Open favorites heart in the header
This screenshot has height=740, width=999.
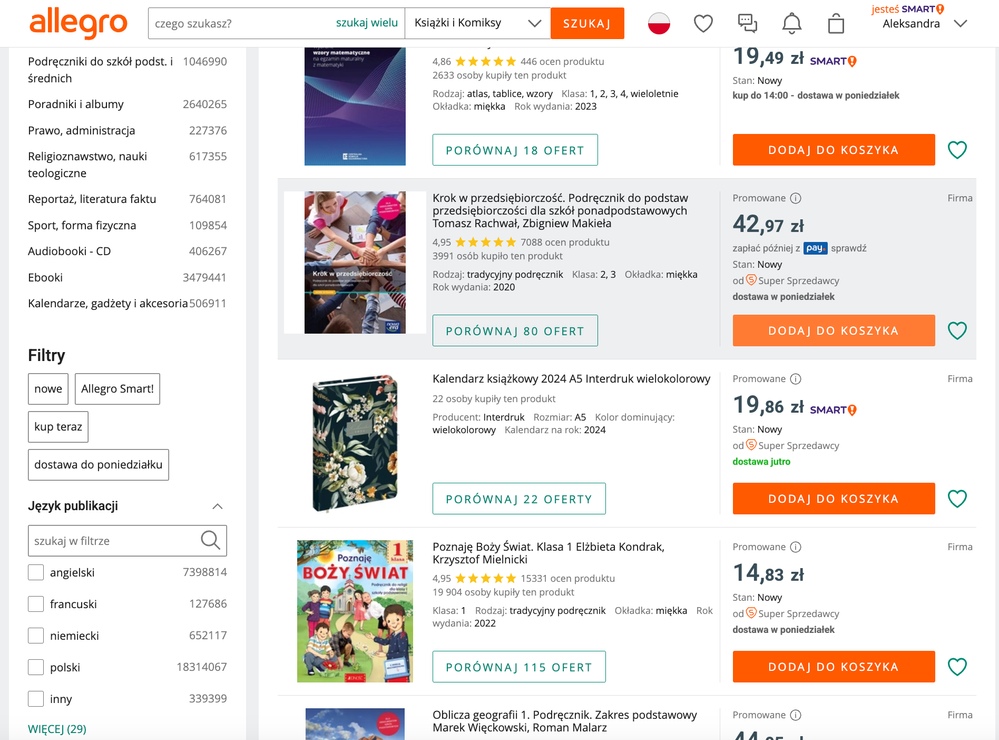click(x=703, y=24)
